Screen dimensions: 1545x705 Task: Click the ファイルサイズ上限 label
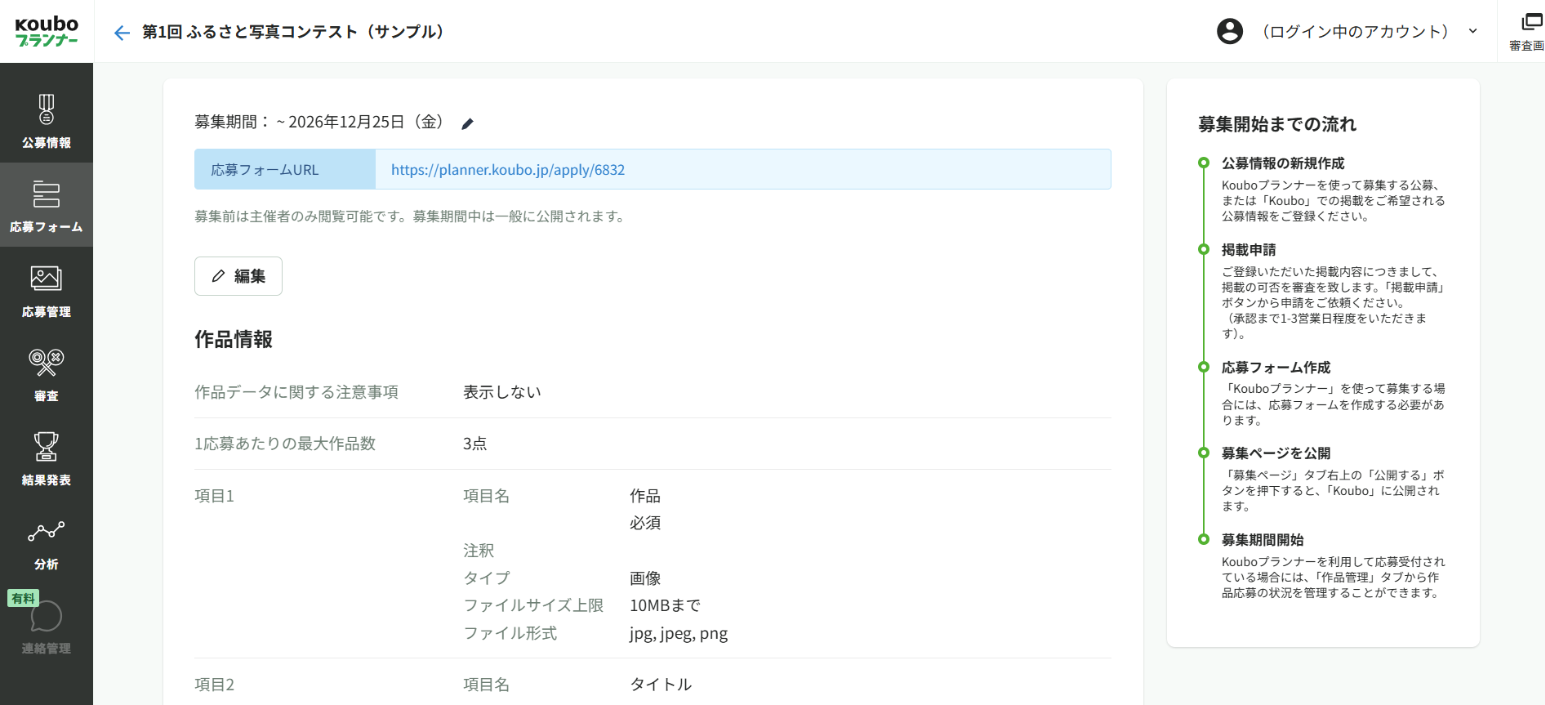tap(533, 605)
